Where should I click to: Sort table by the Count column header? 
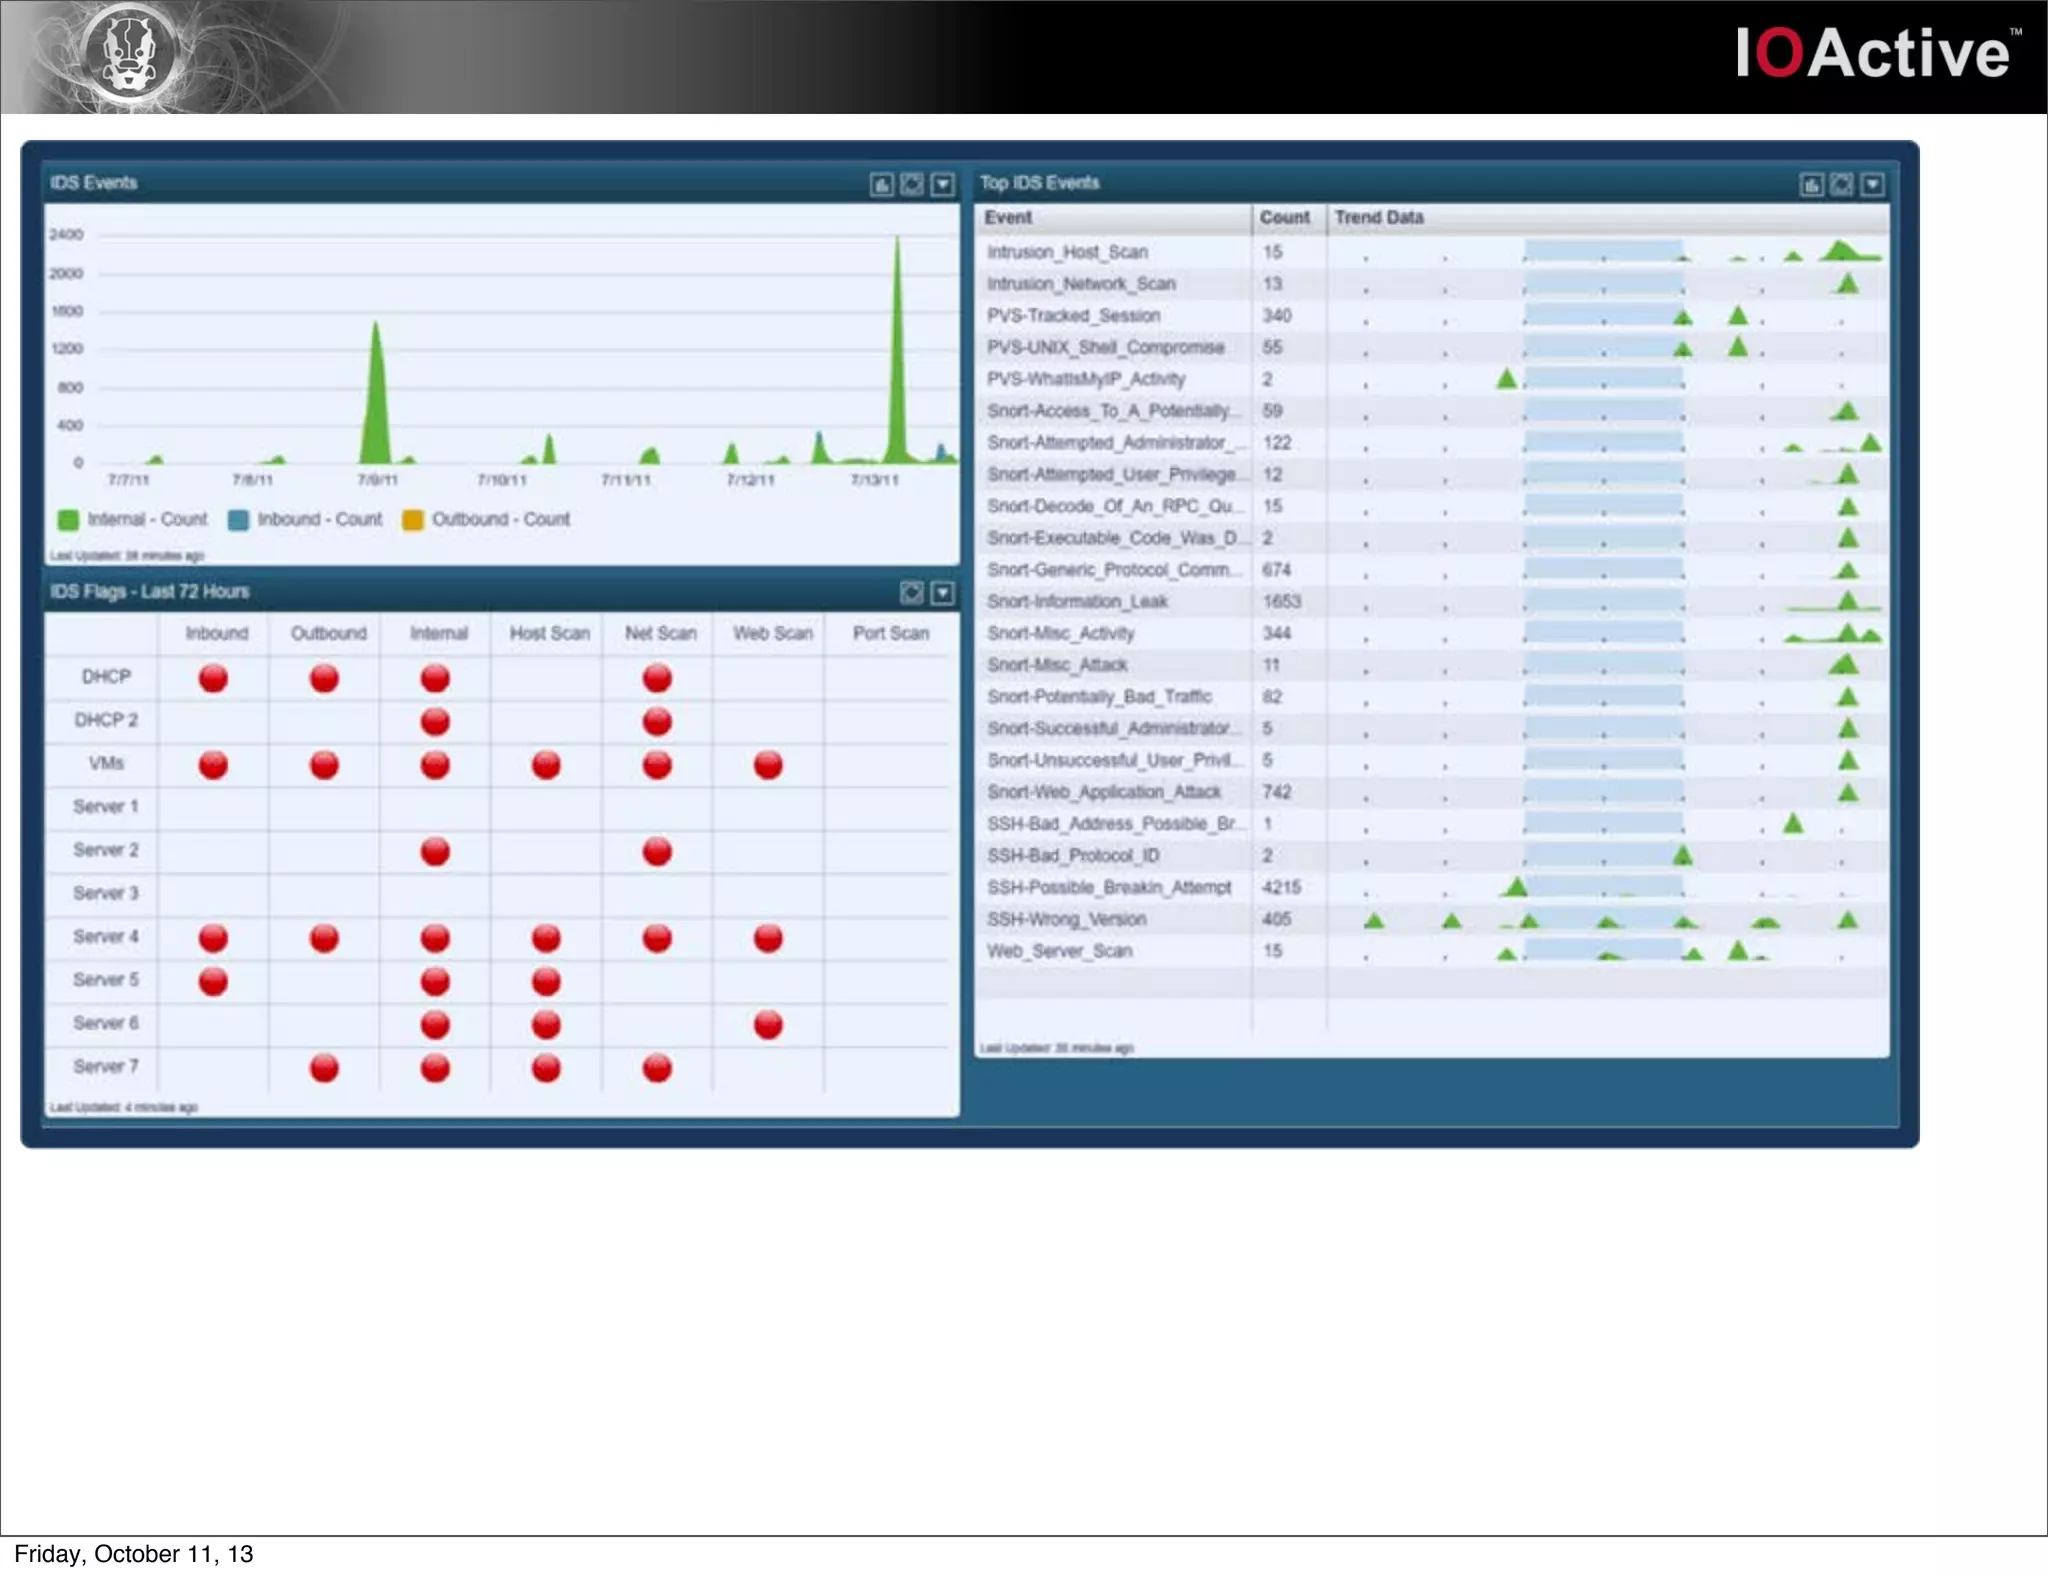tap(1284, 218)
